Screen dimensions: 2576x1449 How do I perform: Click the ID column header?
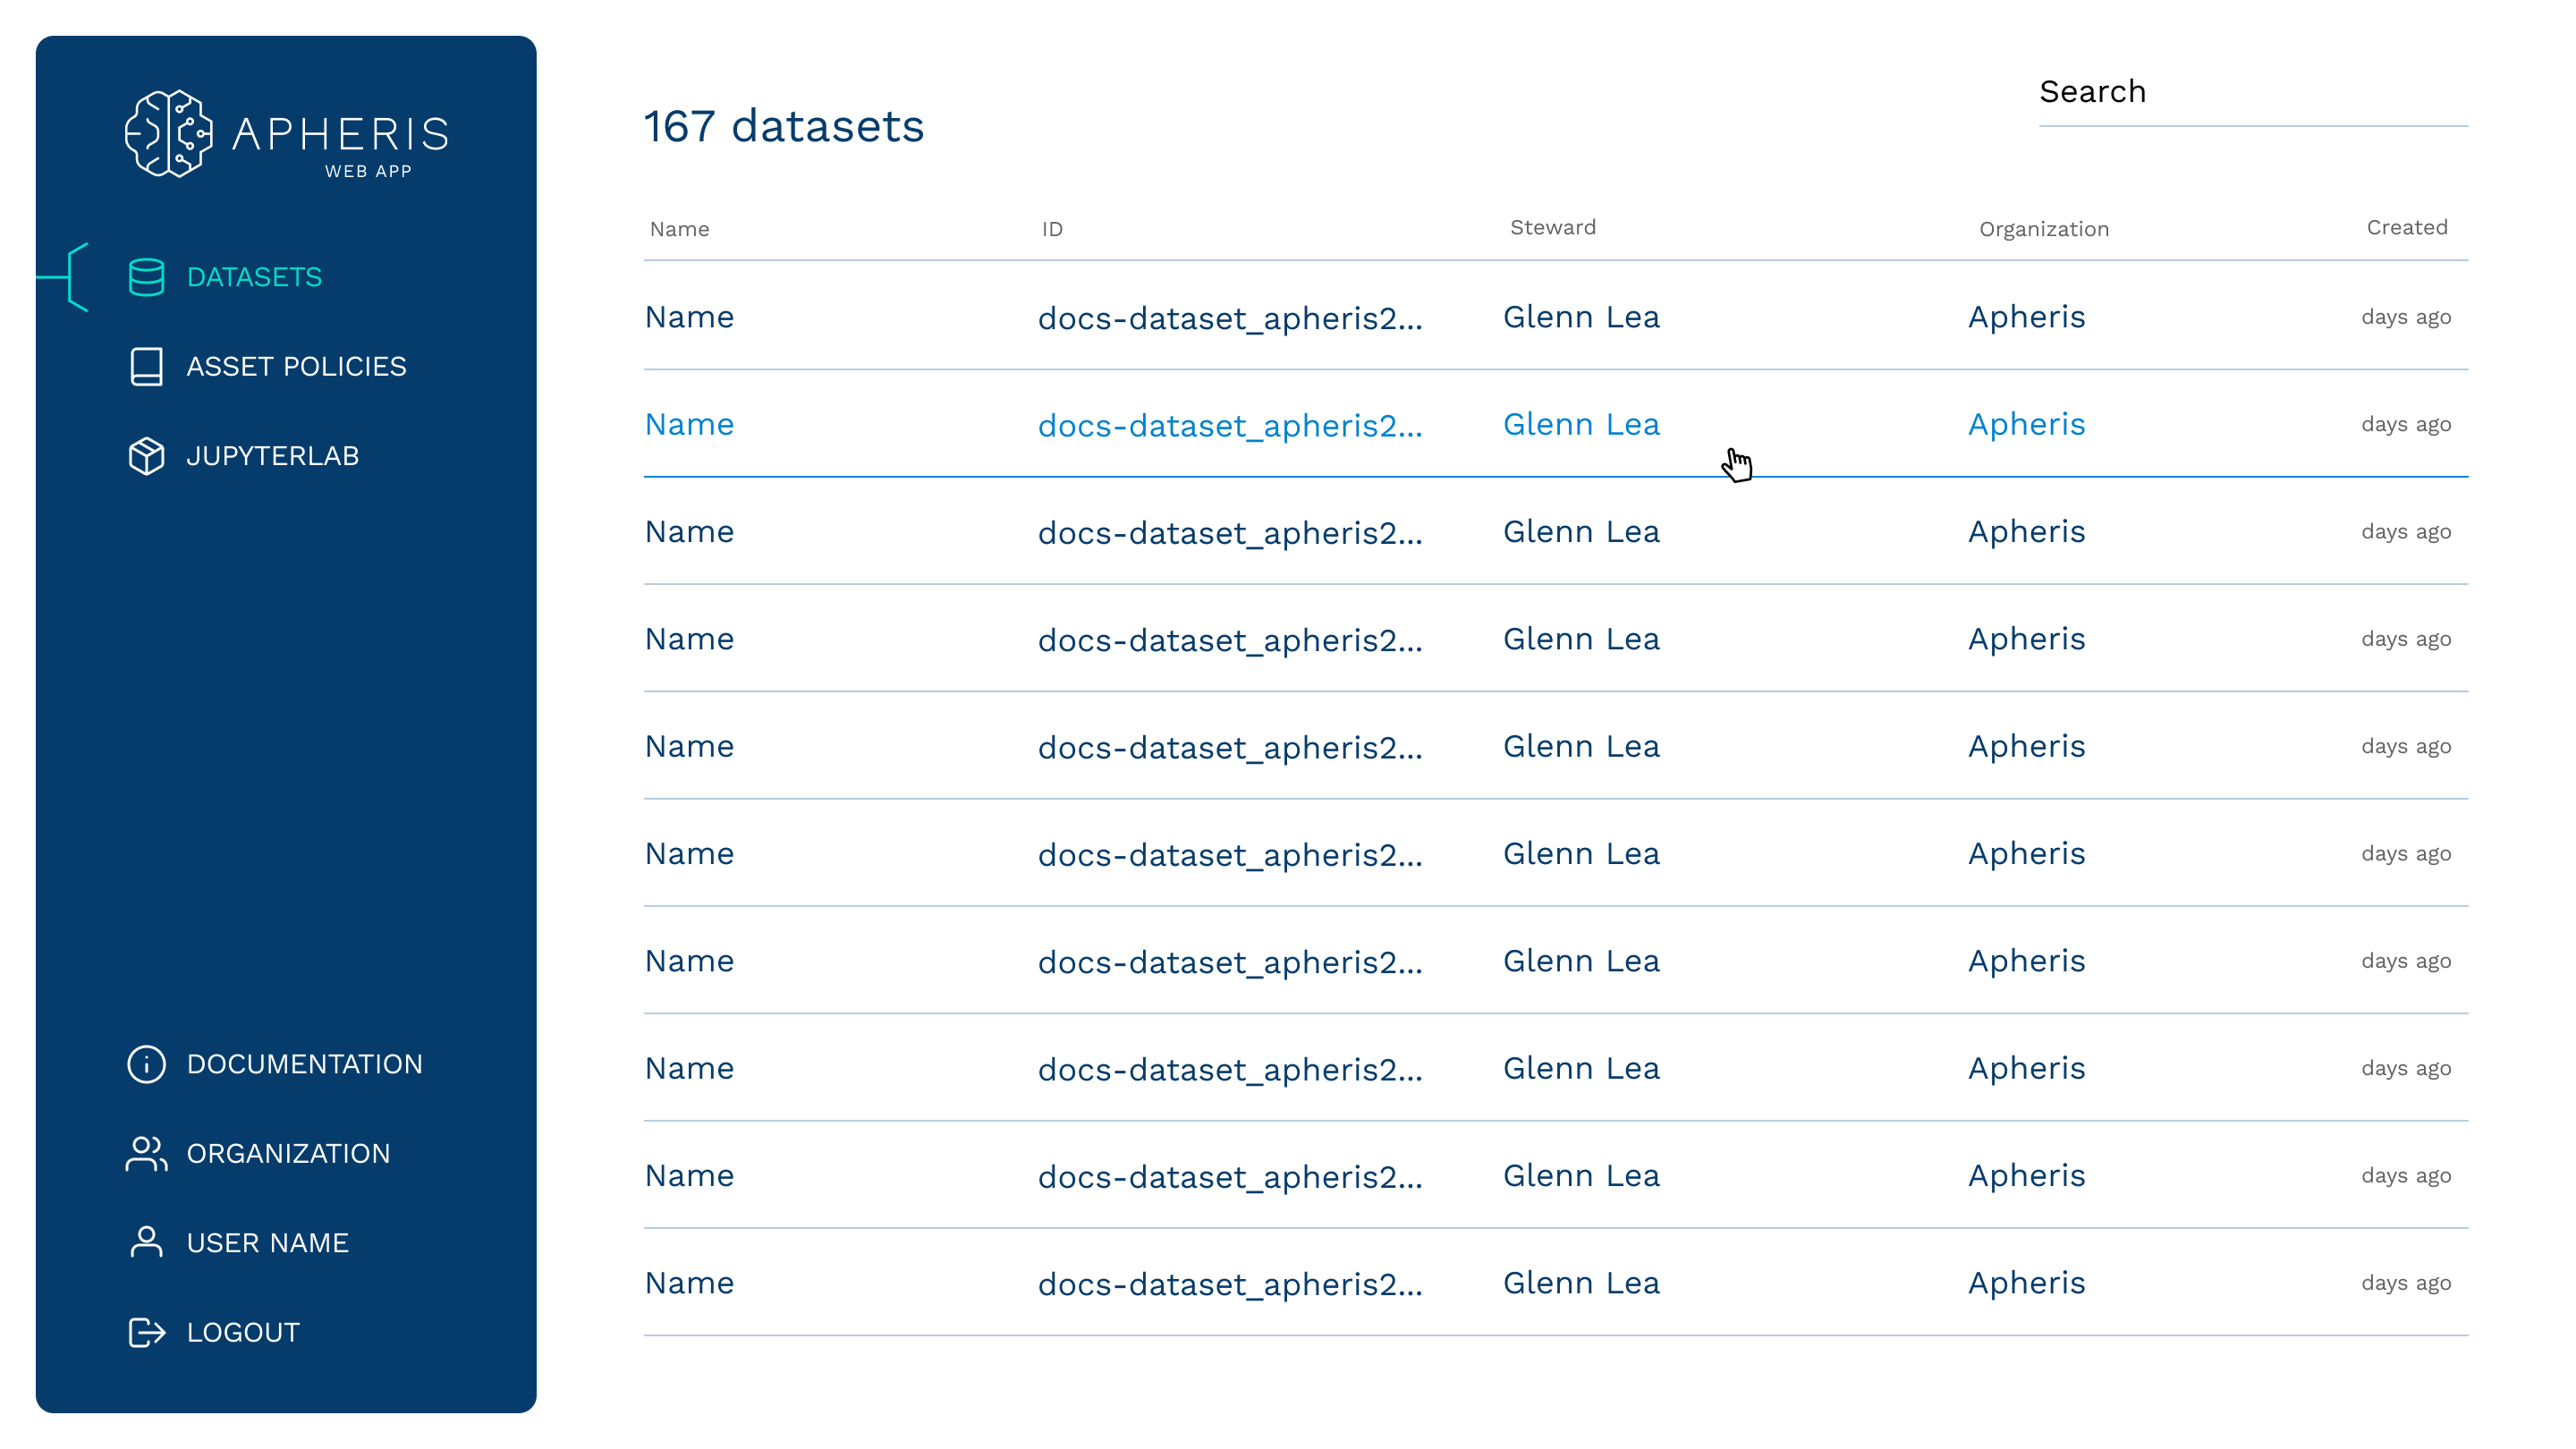coord(1052,229)
